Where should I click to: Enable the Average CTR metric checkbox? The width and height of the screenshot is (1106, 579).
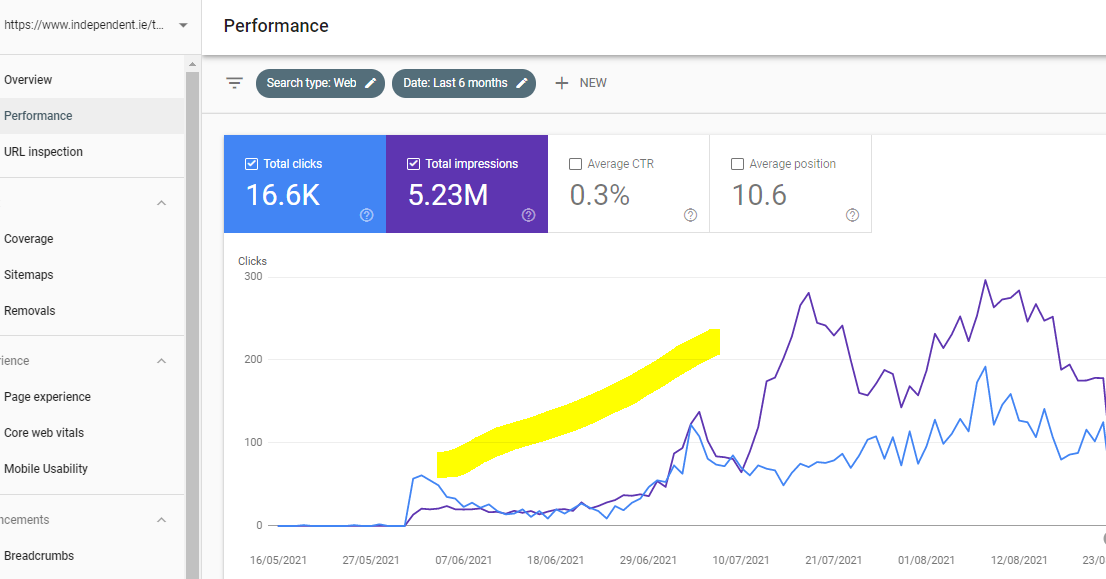pos(575,163)
